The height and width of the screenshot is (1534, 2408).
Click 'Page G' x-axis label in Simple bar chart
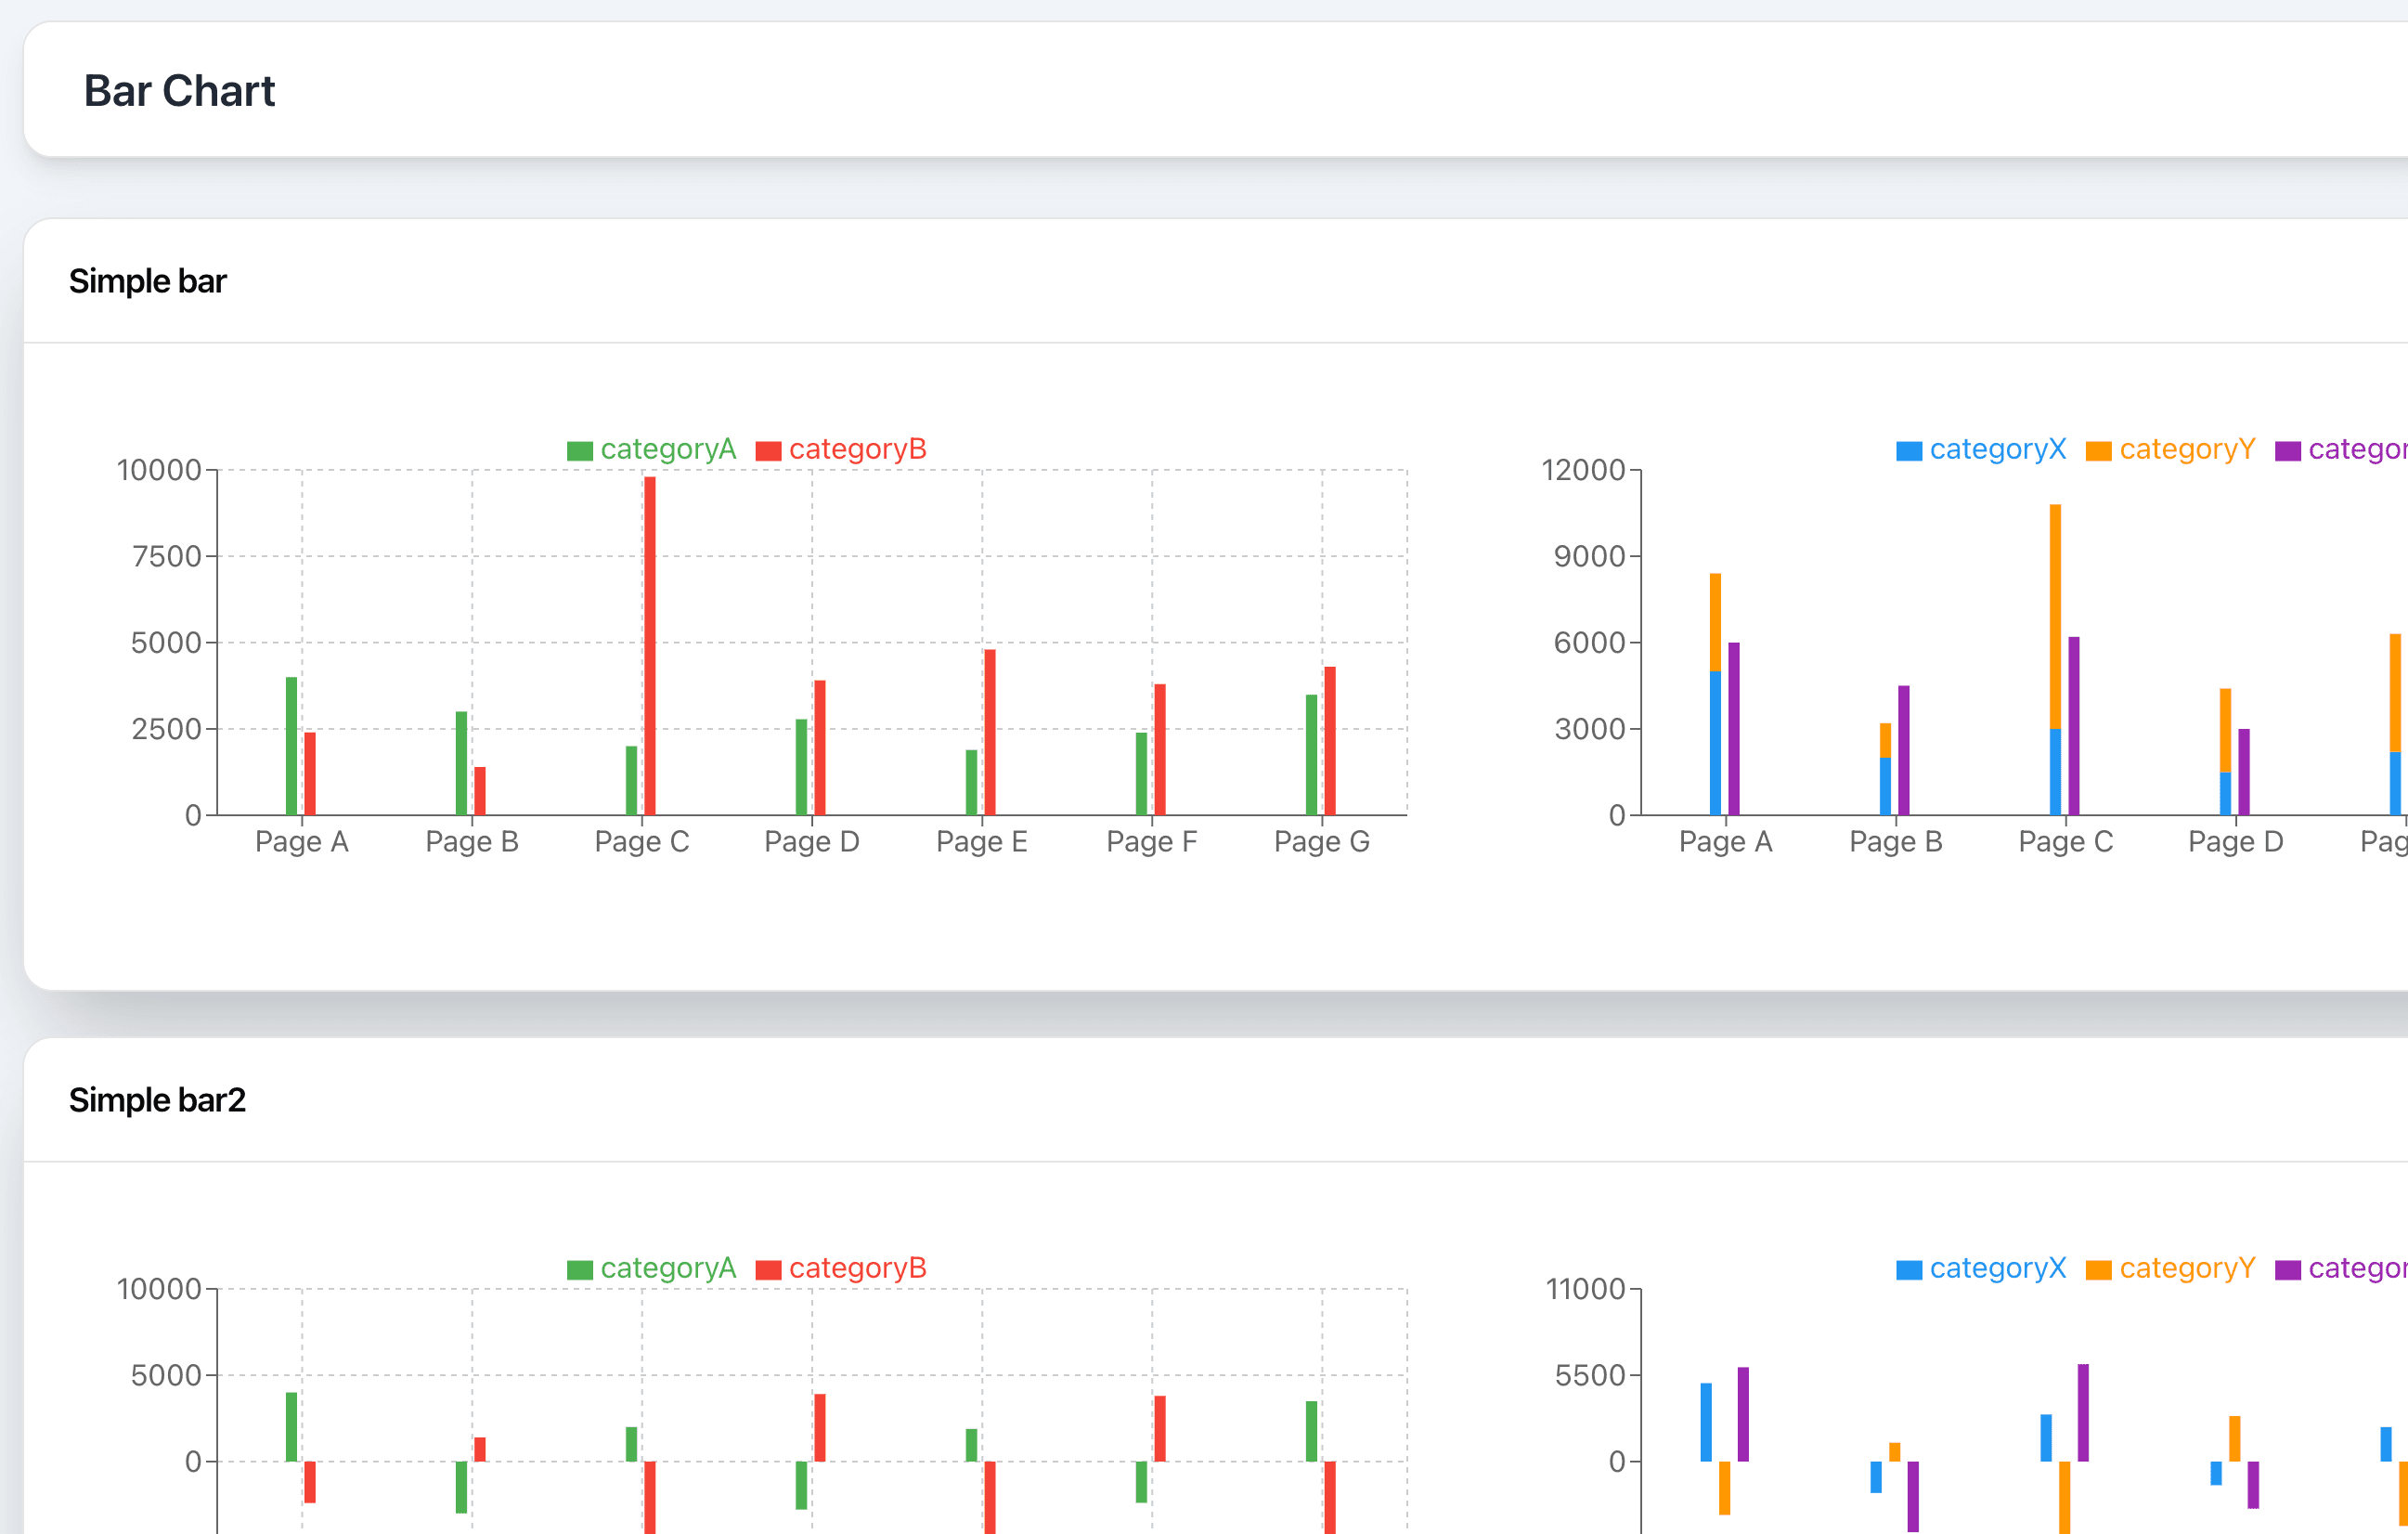pos(1322,842)
